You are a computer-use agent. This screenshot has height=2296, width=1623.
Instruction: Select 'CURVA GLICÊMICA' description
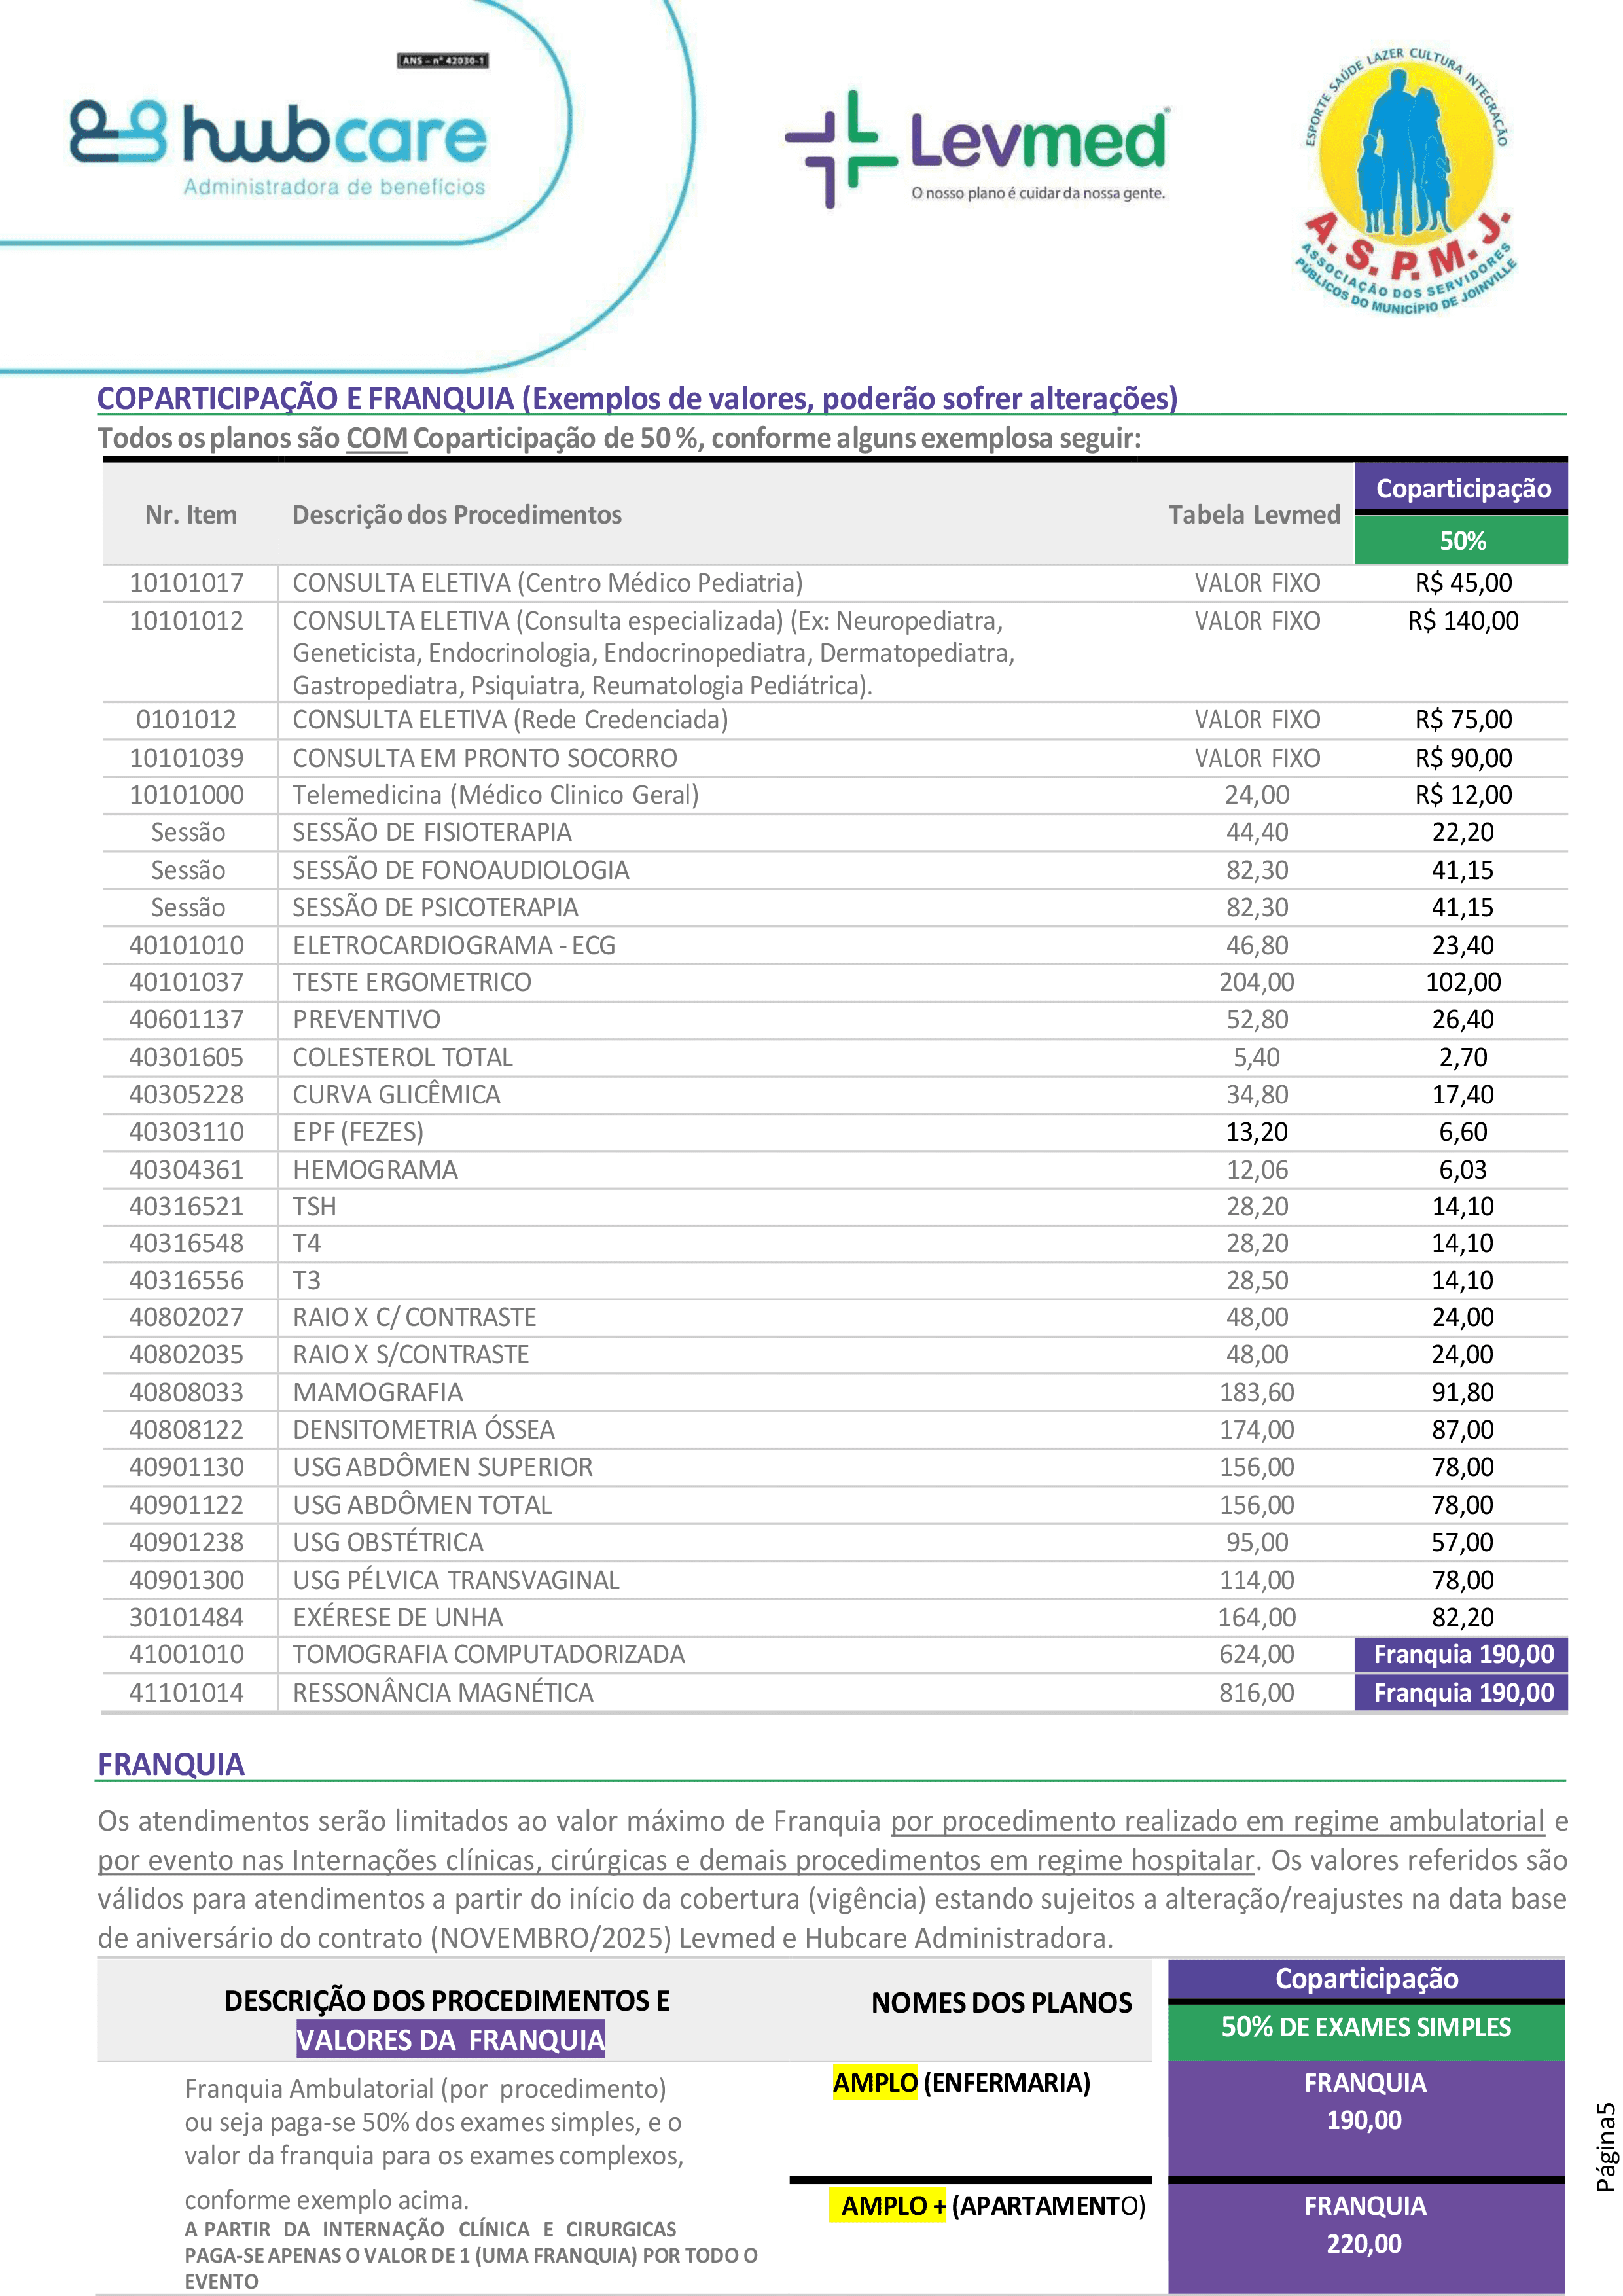pos(396,1094)
